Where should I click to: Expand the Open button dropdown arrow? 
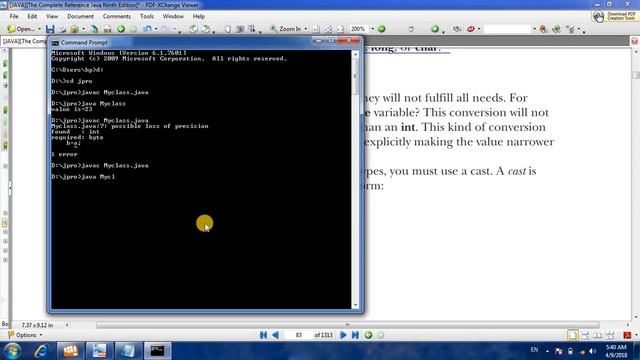point(39,29)
